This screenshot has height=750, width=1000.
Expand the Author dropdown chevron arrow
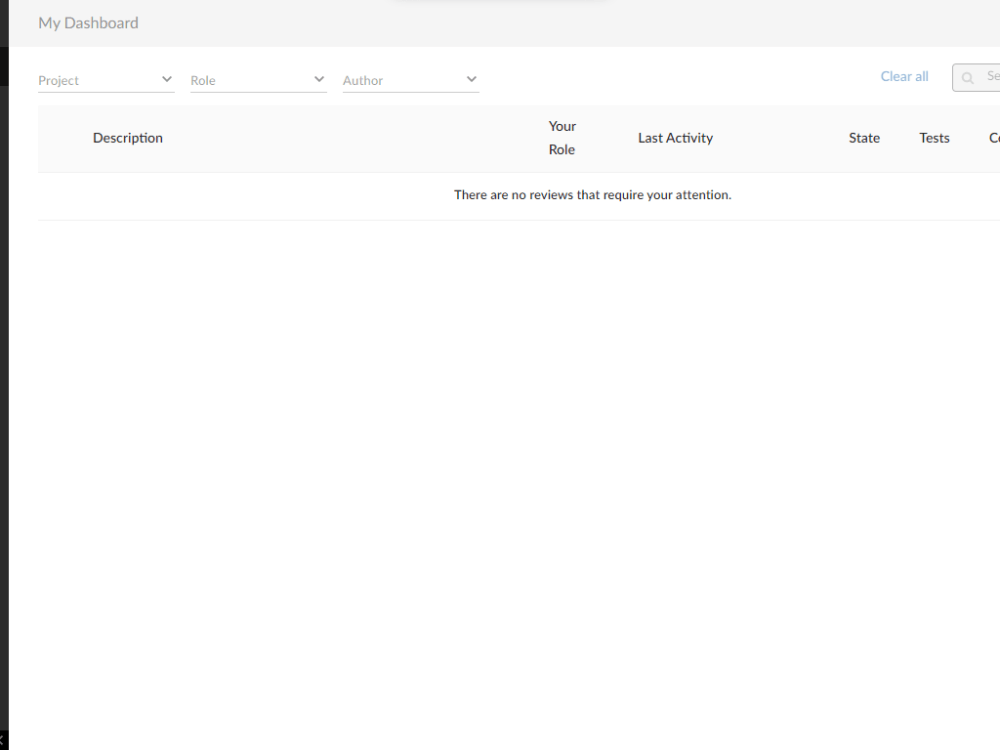471,78
